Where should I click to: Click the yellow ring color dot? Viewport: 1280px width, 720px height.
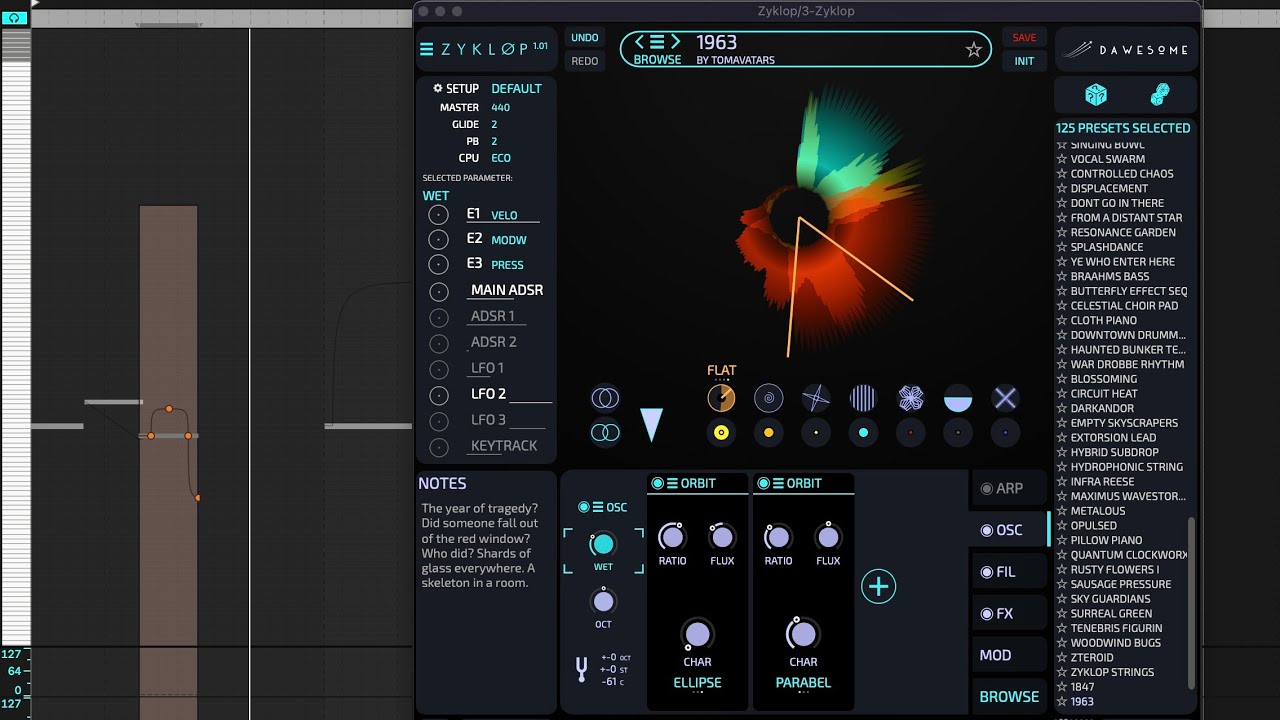721,433
